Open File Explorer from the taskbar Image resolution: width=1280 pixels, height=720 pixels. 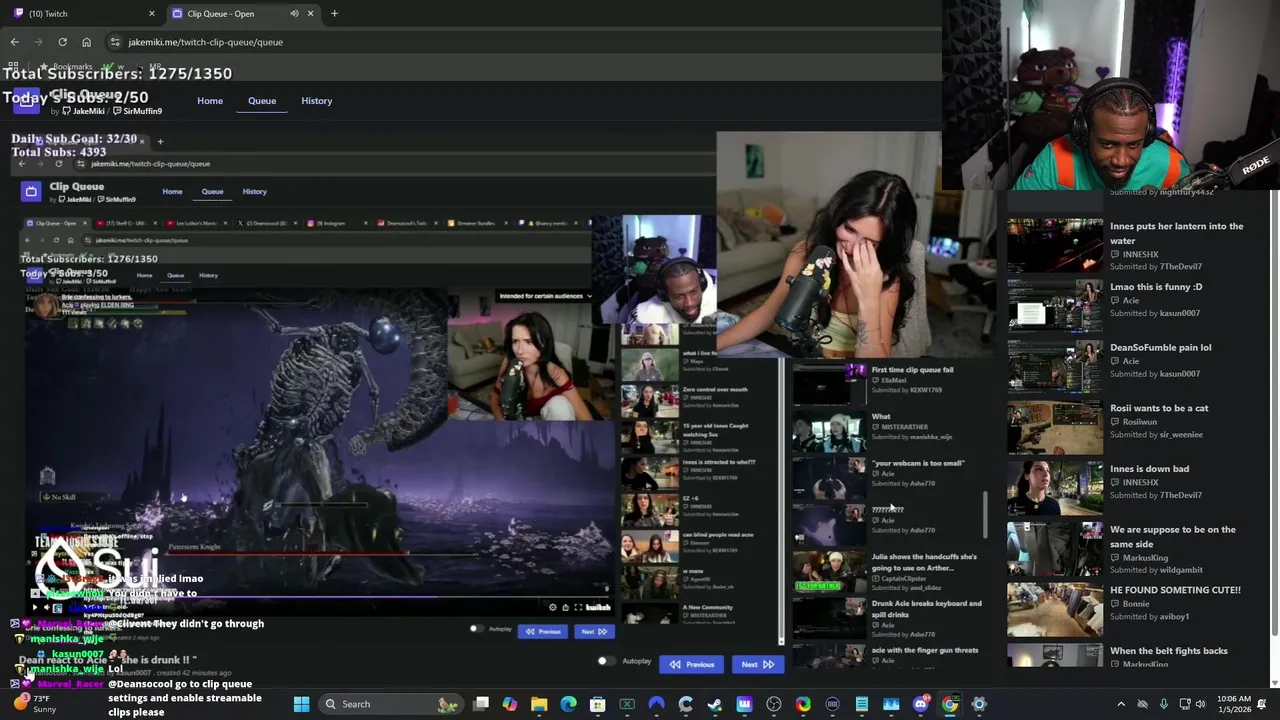pos(539,704)
